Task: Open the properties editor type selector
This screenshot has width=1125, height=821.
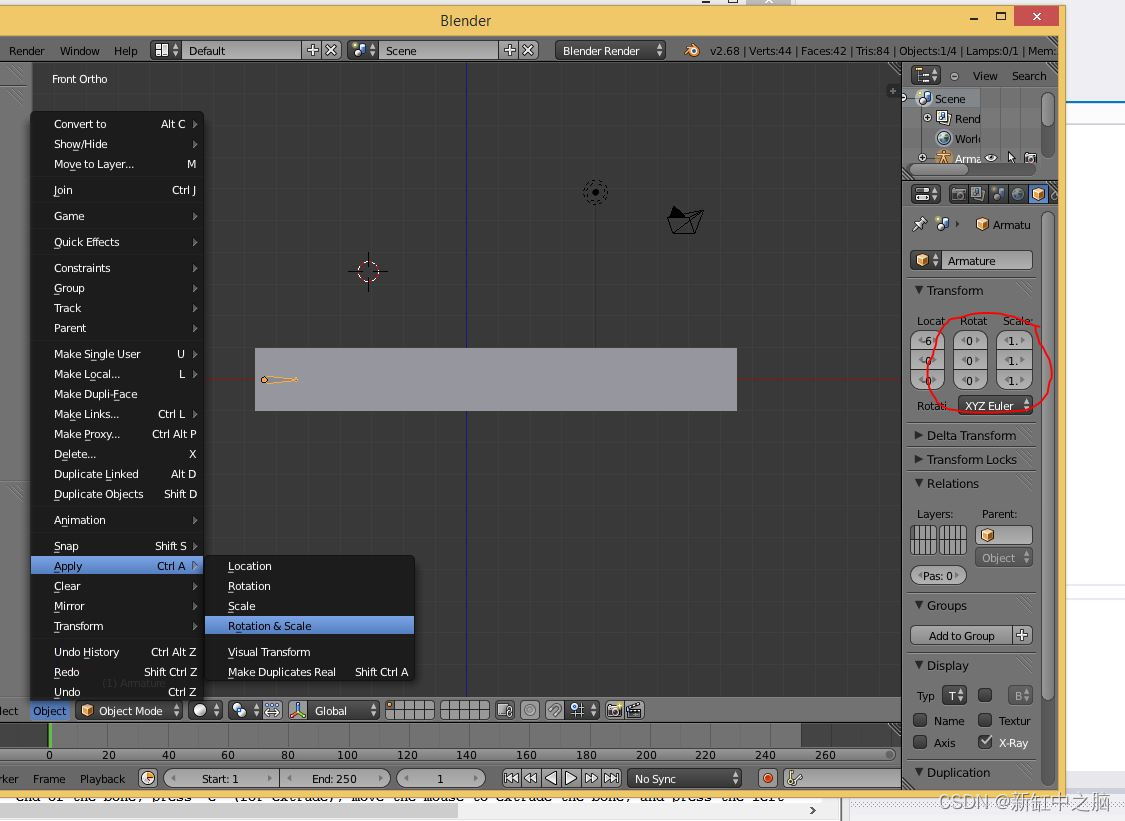Action: (926, 194)
